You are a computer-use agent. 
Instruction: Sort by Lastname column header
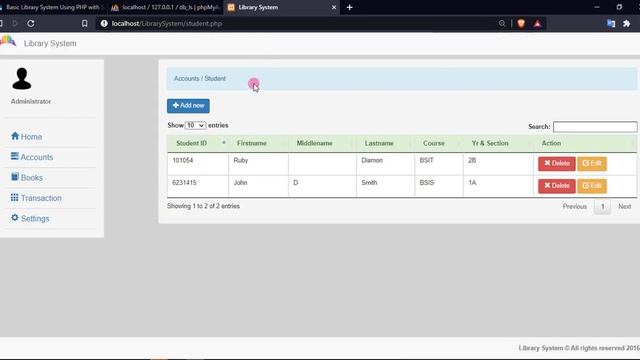pos(385,143)
